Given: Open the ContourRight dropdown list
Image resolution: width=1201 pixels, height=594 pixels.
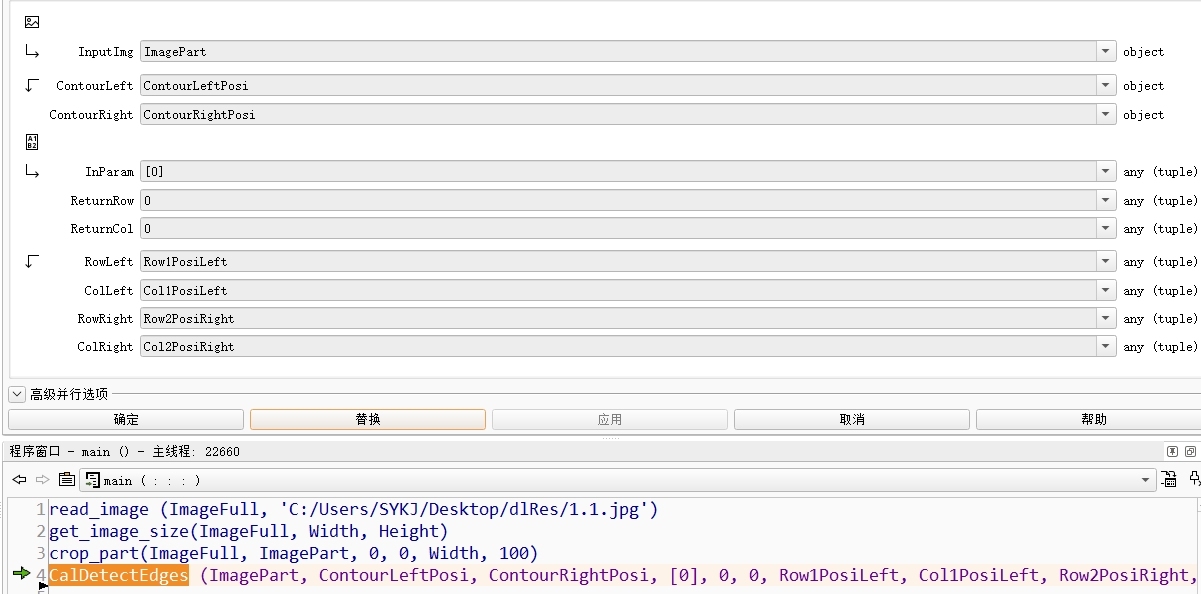Looking at the screenshot, I should 1106,115.
